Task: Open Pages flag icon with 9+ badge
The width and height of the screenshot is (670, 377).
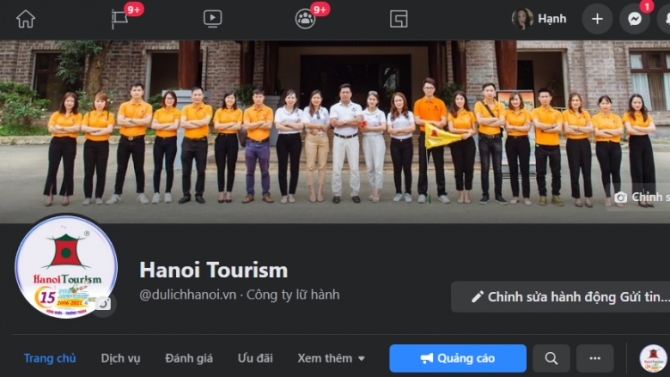Action: pyautogui.click(x=121, y=19)
